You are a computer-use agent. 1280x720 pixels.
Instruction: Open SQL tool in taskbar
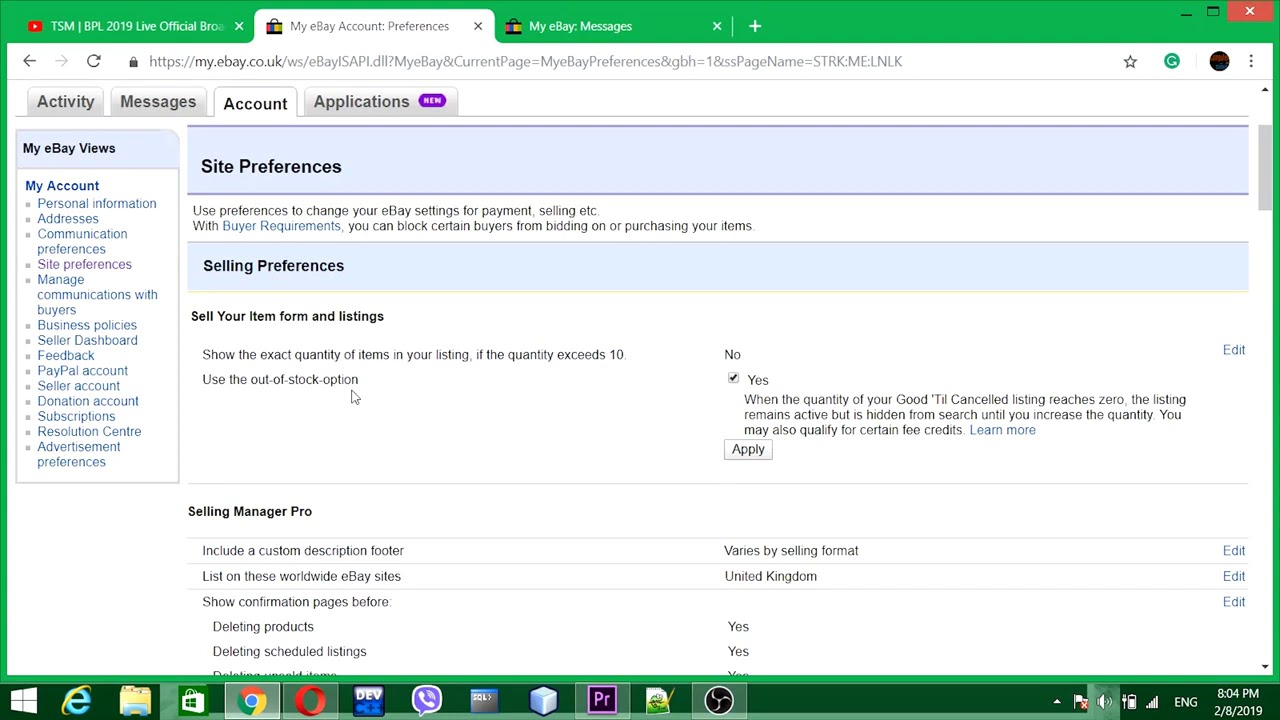pos(484,700)
